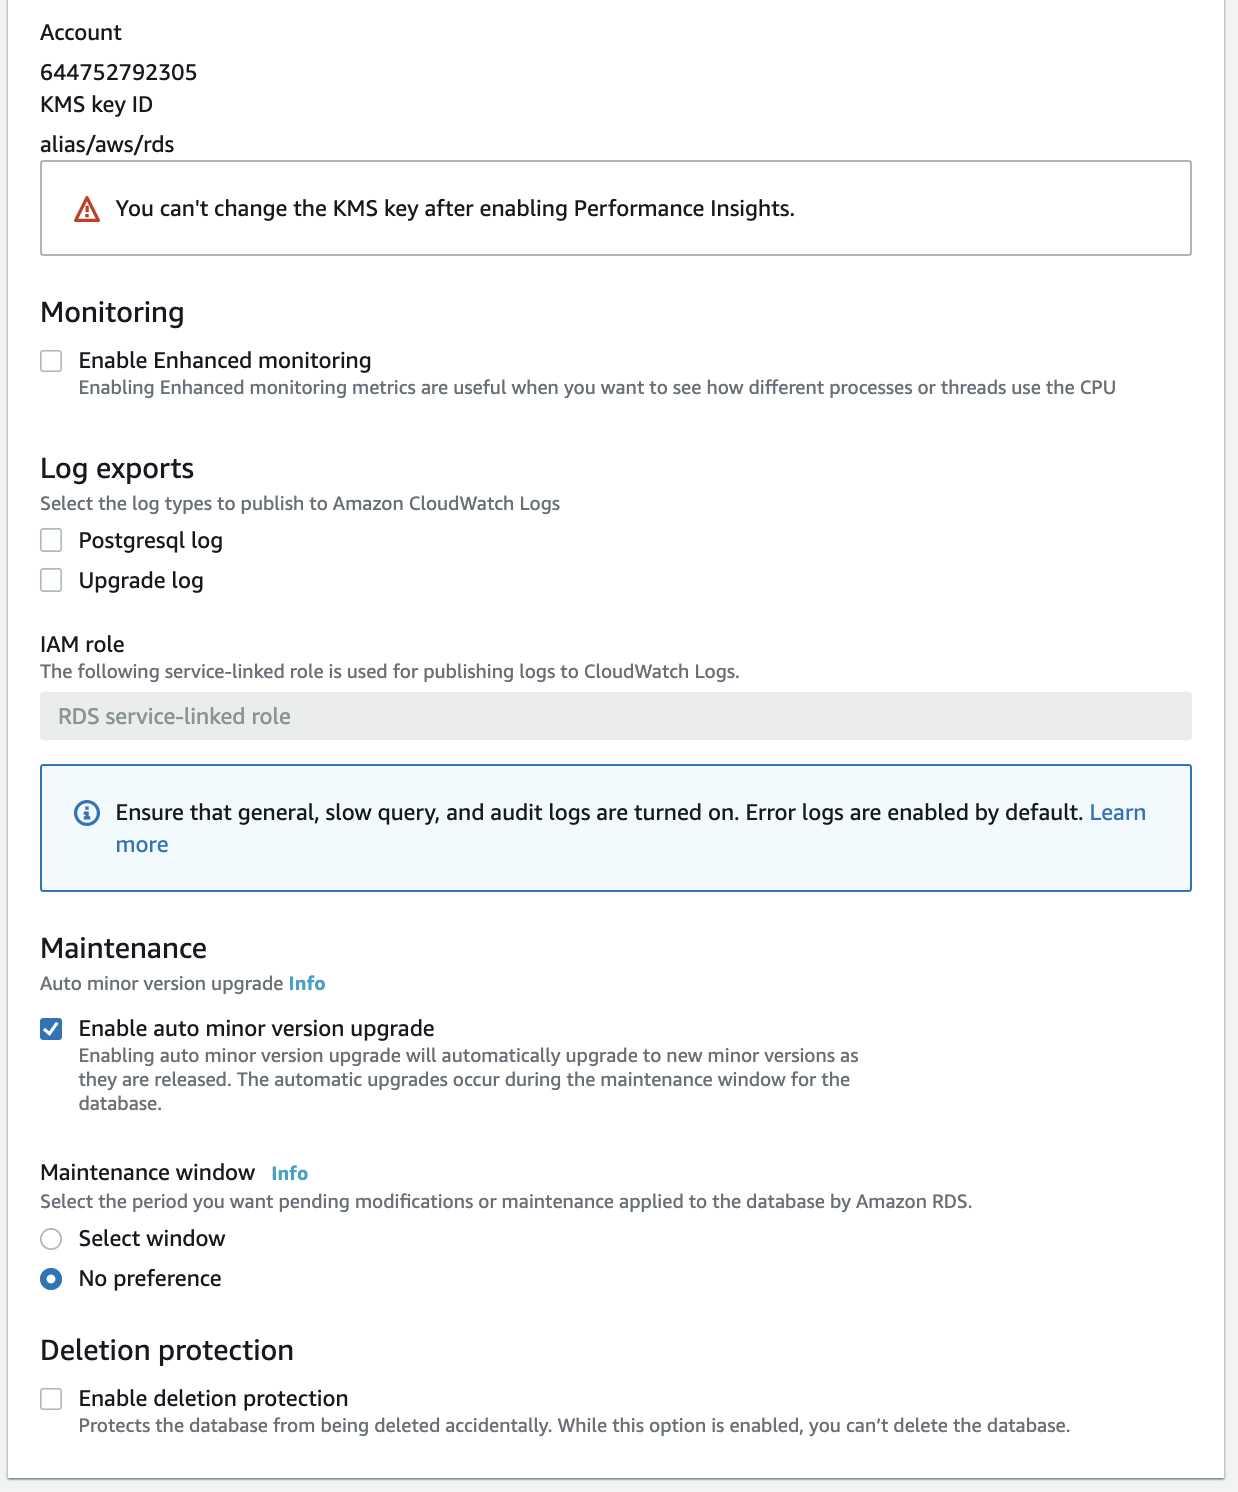Click the Deletion protection section heading
Screen dimensions: 1238x1492
click(x=167, y=1351)
